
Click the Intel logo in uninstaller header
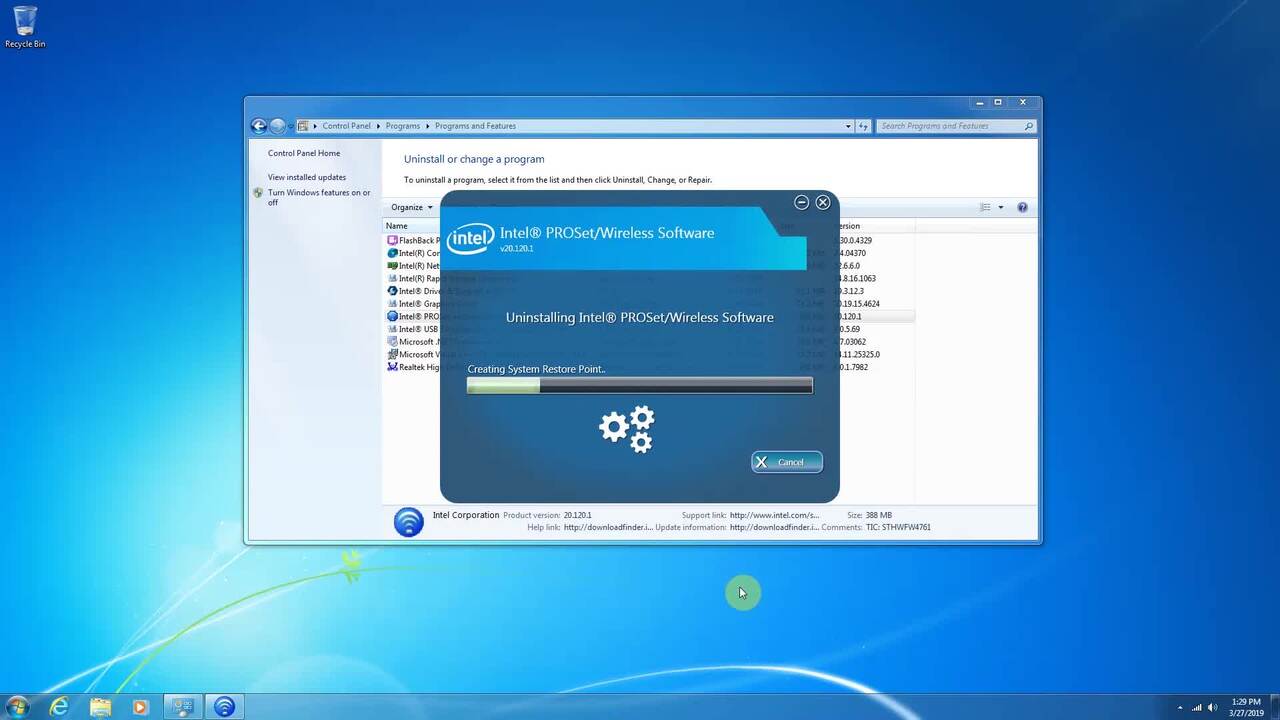[x=470, y=238]
